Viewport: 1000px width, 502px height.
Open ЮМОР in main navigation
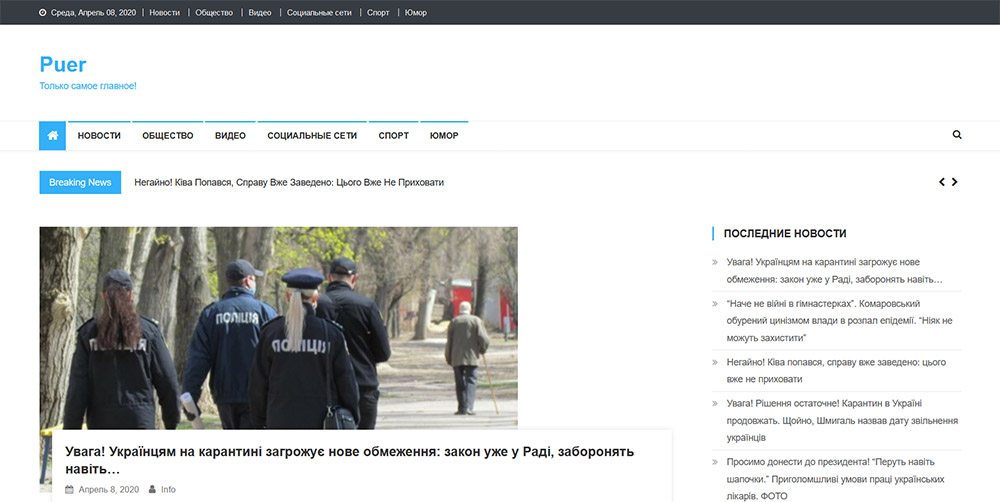[x=444, y=136]
